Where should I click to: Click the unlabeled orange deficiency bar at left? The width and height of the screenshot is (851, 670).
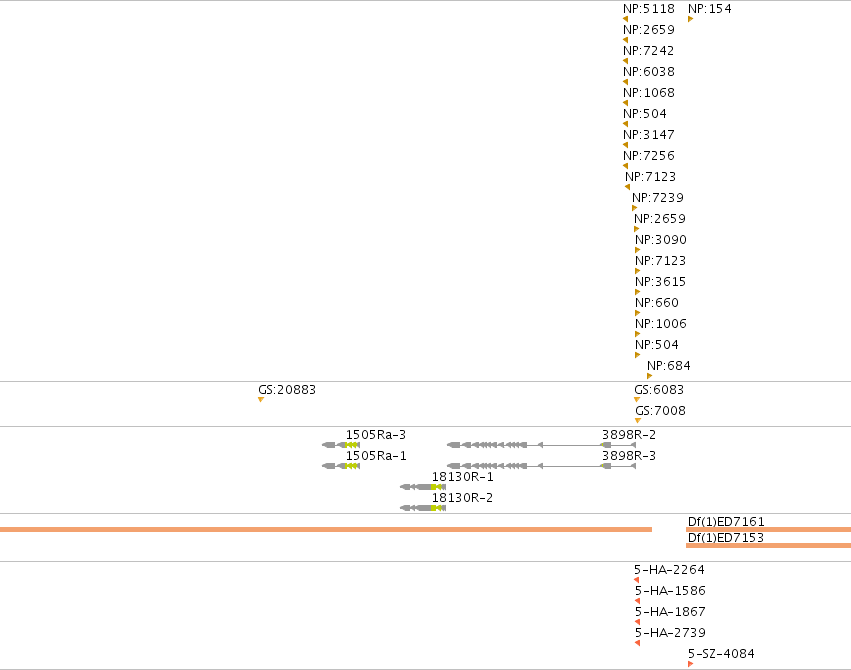click(326, 529)
